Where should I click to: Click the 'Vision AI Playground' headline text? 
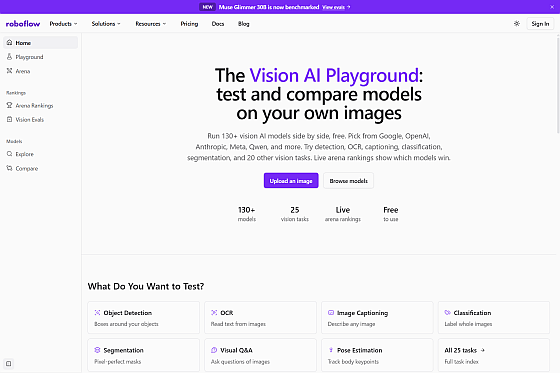[334, 75]
